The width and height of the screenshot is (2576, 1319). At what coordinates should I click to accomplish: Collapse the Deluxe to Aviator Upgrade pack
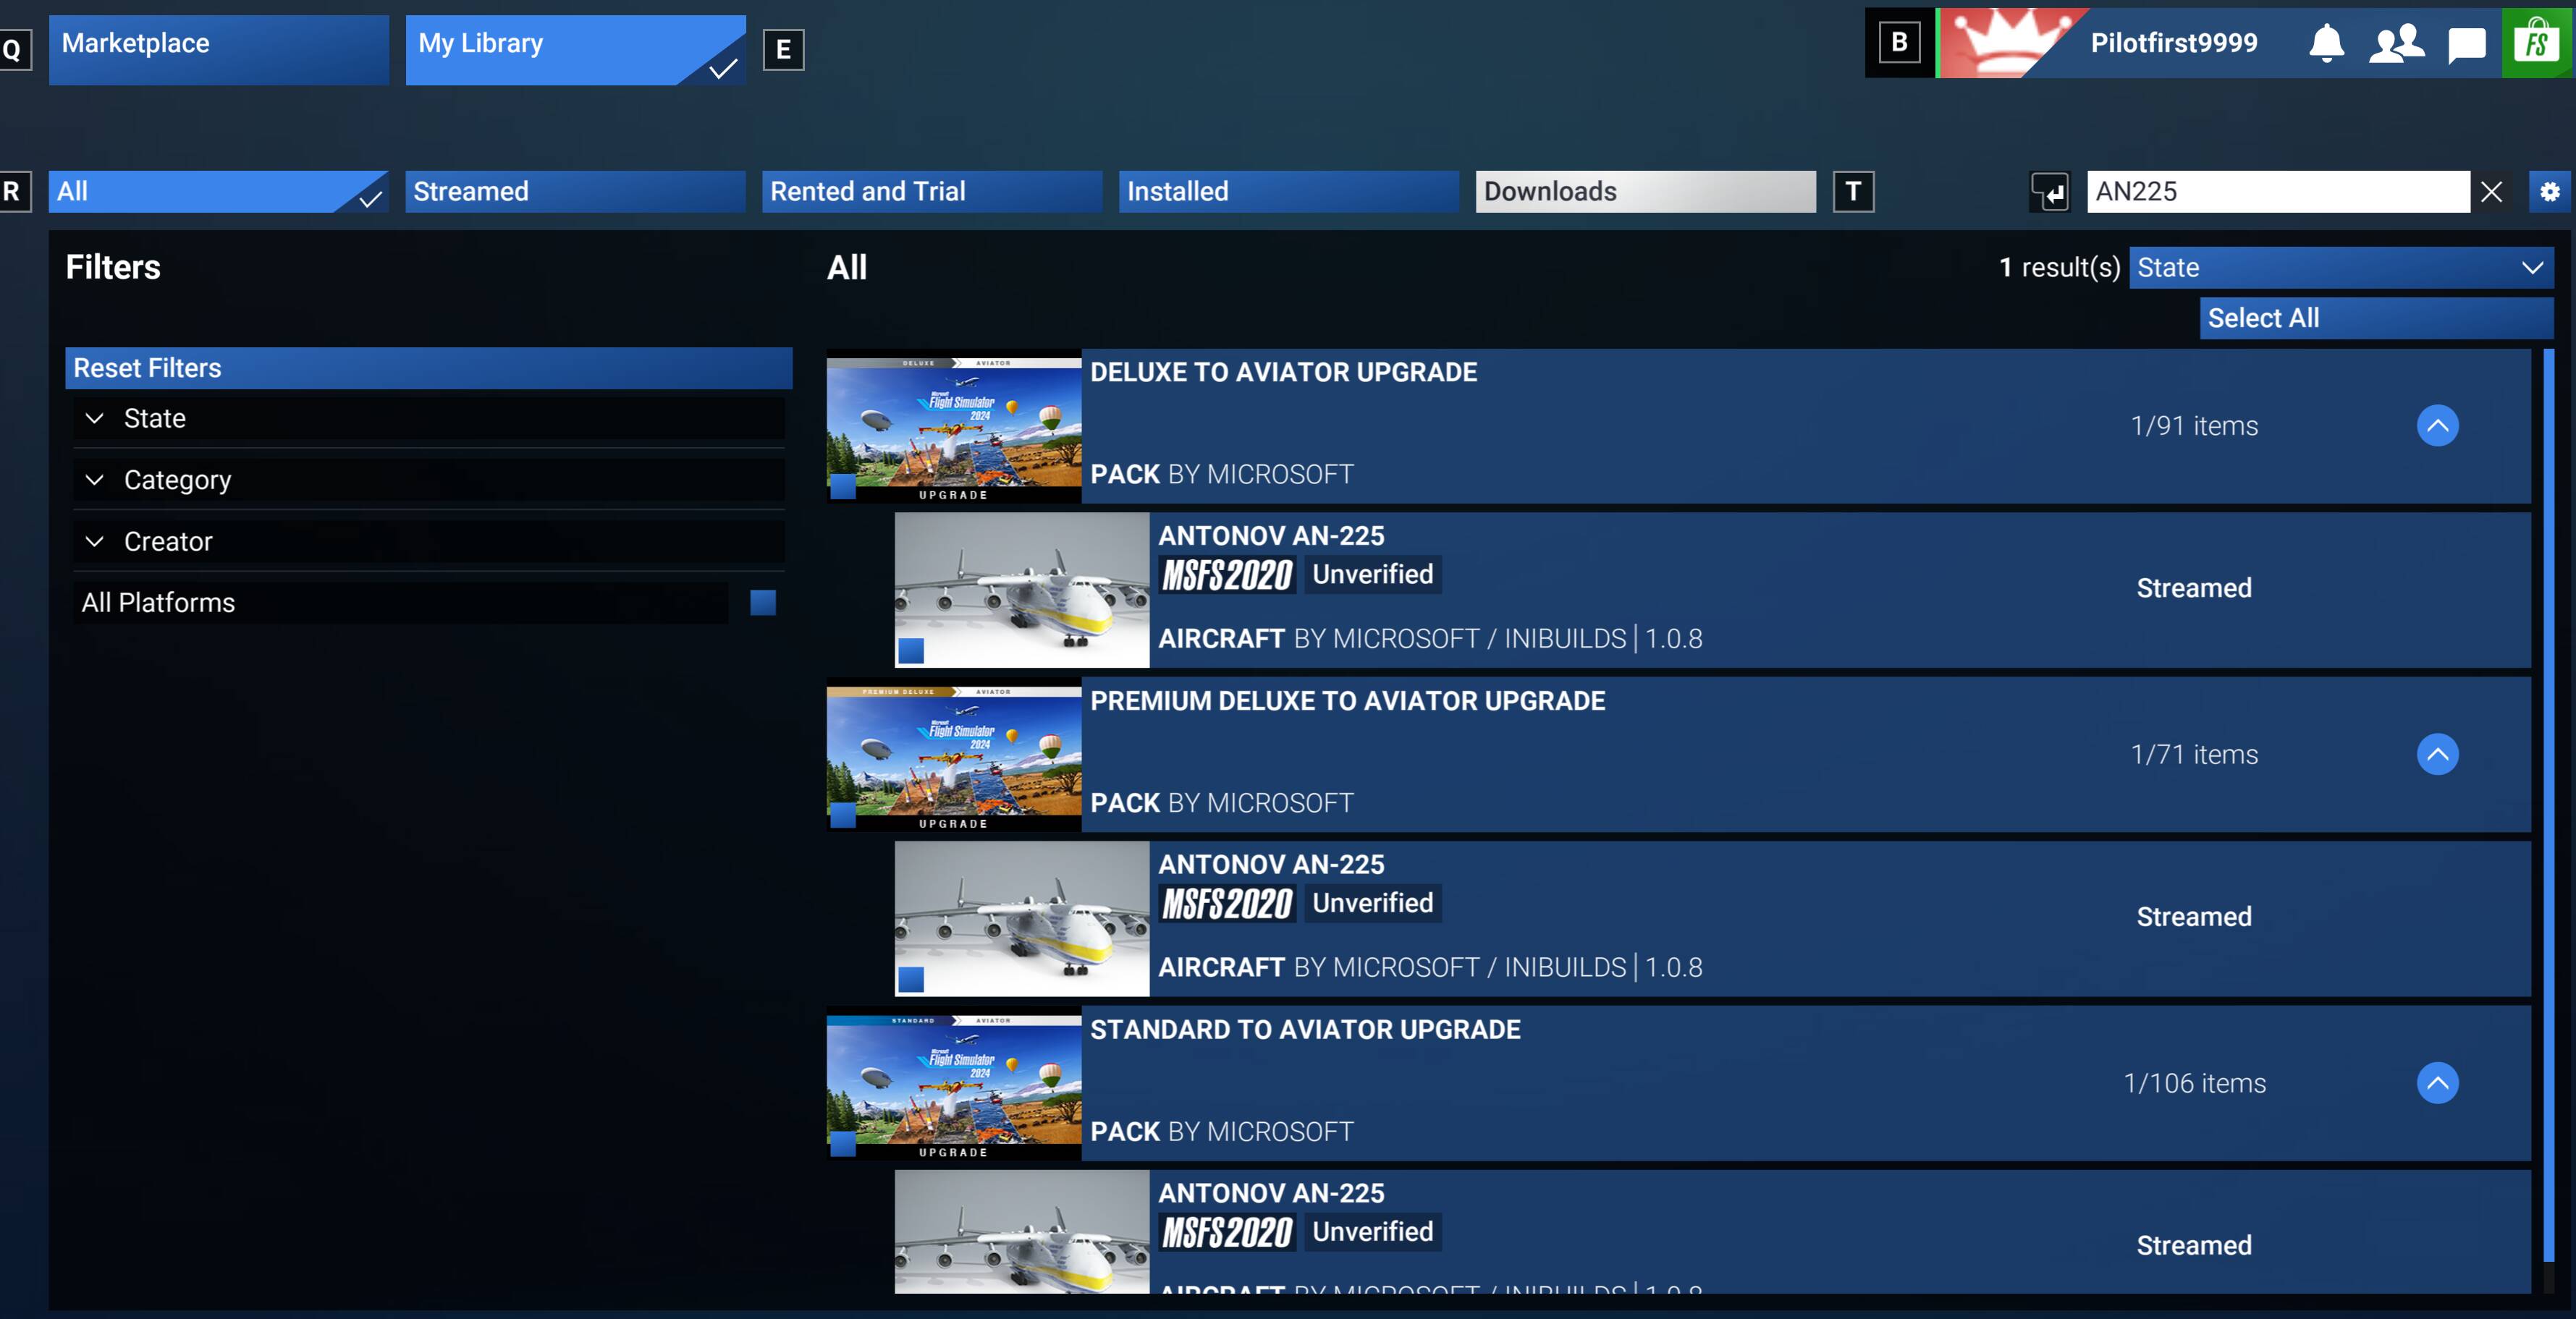tap(2437, 426)
